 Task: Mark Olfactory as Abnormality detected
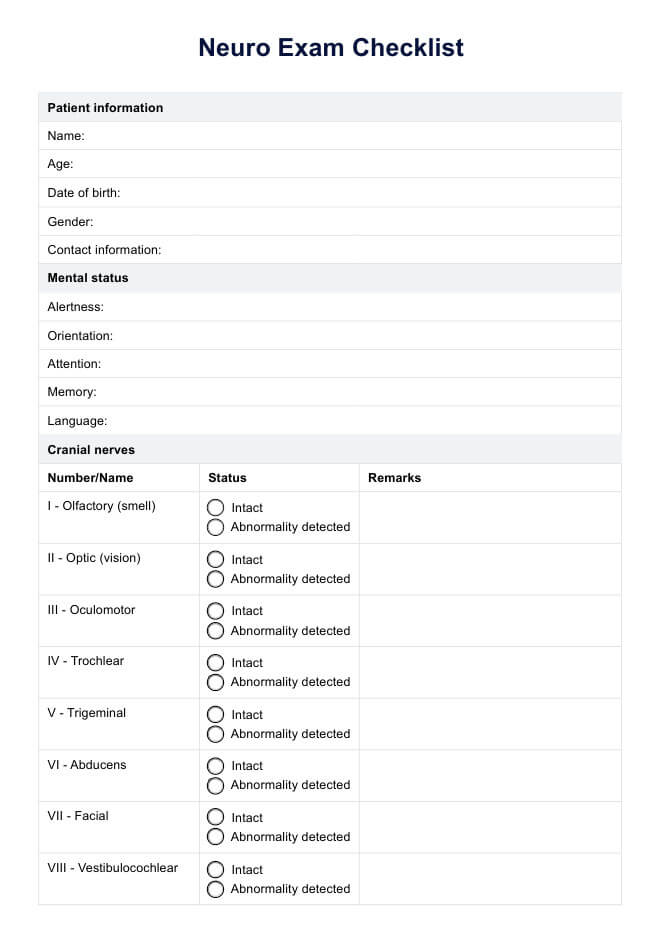tap(215, 527)
